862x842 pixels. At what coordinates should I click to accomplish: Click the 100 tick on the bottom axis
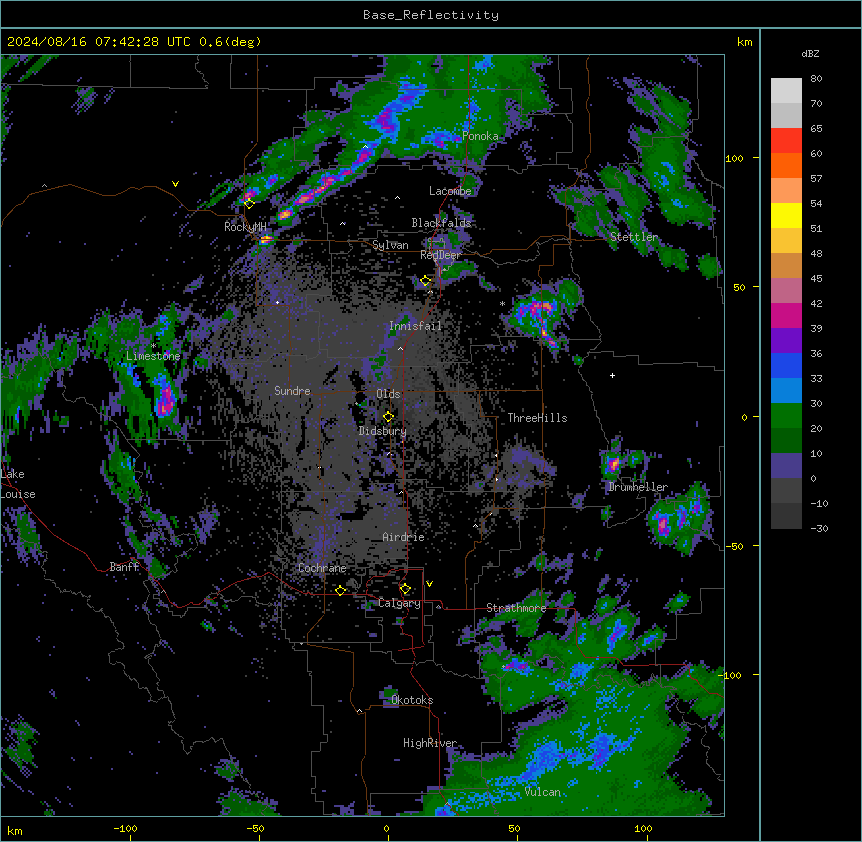643,828
